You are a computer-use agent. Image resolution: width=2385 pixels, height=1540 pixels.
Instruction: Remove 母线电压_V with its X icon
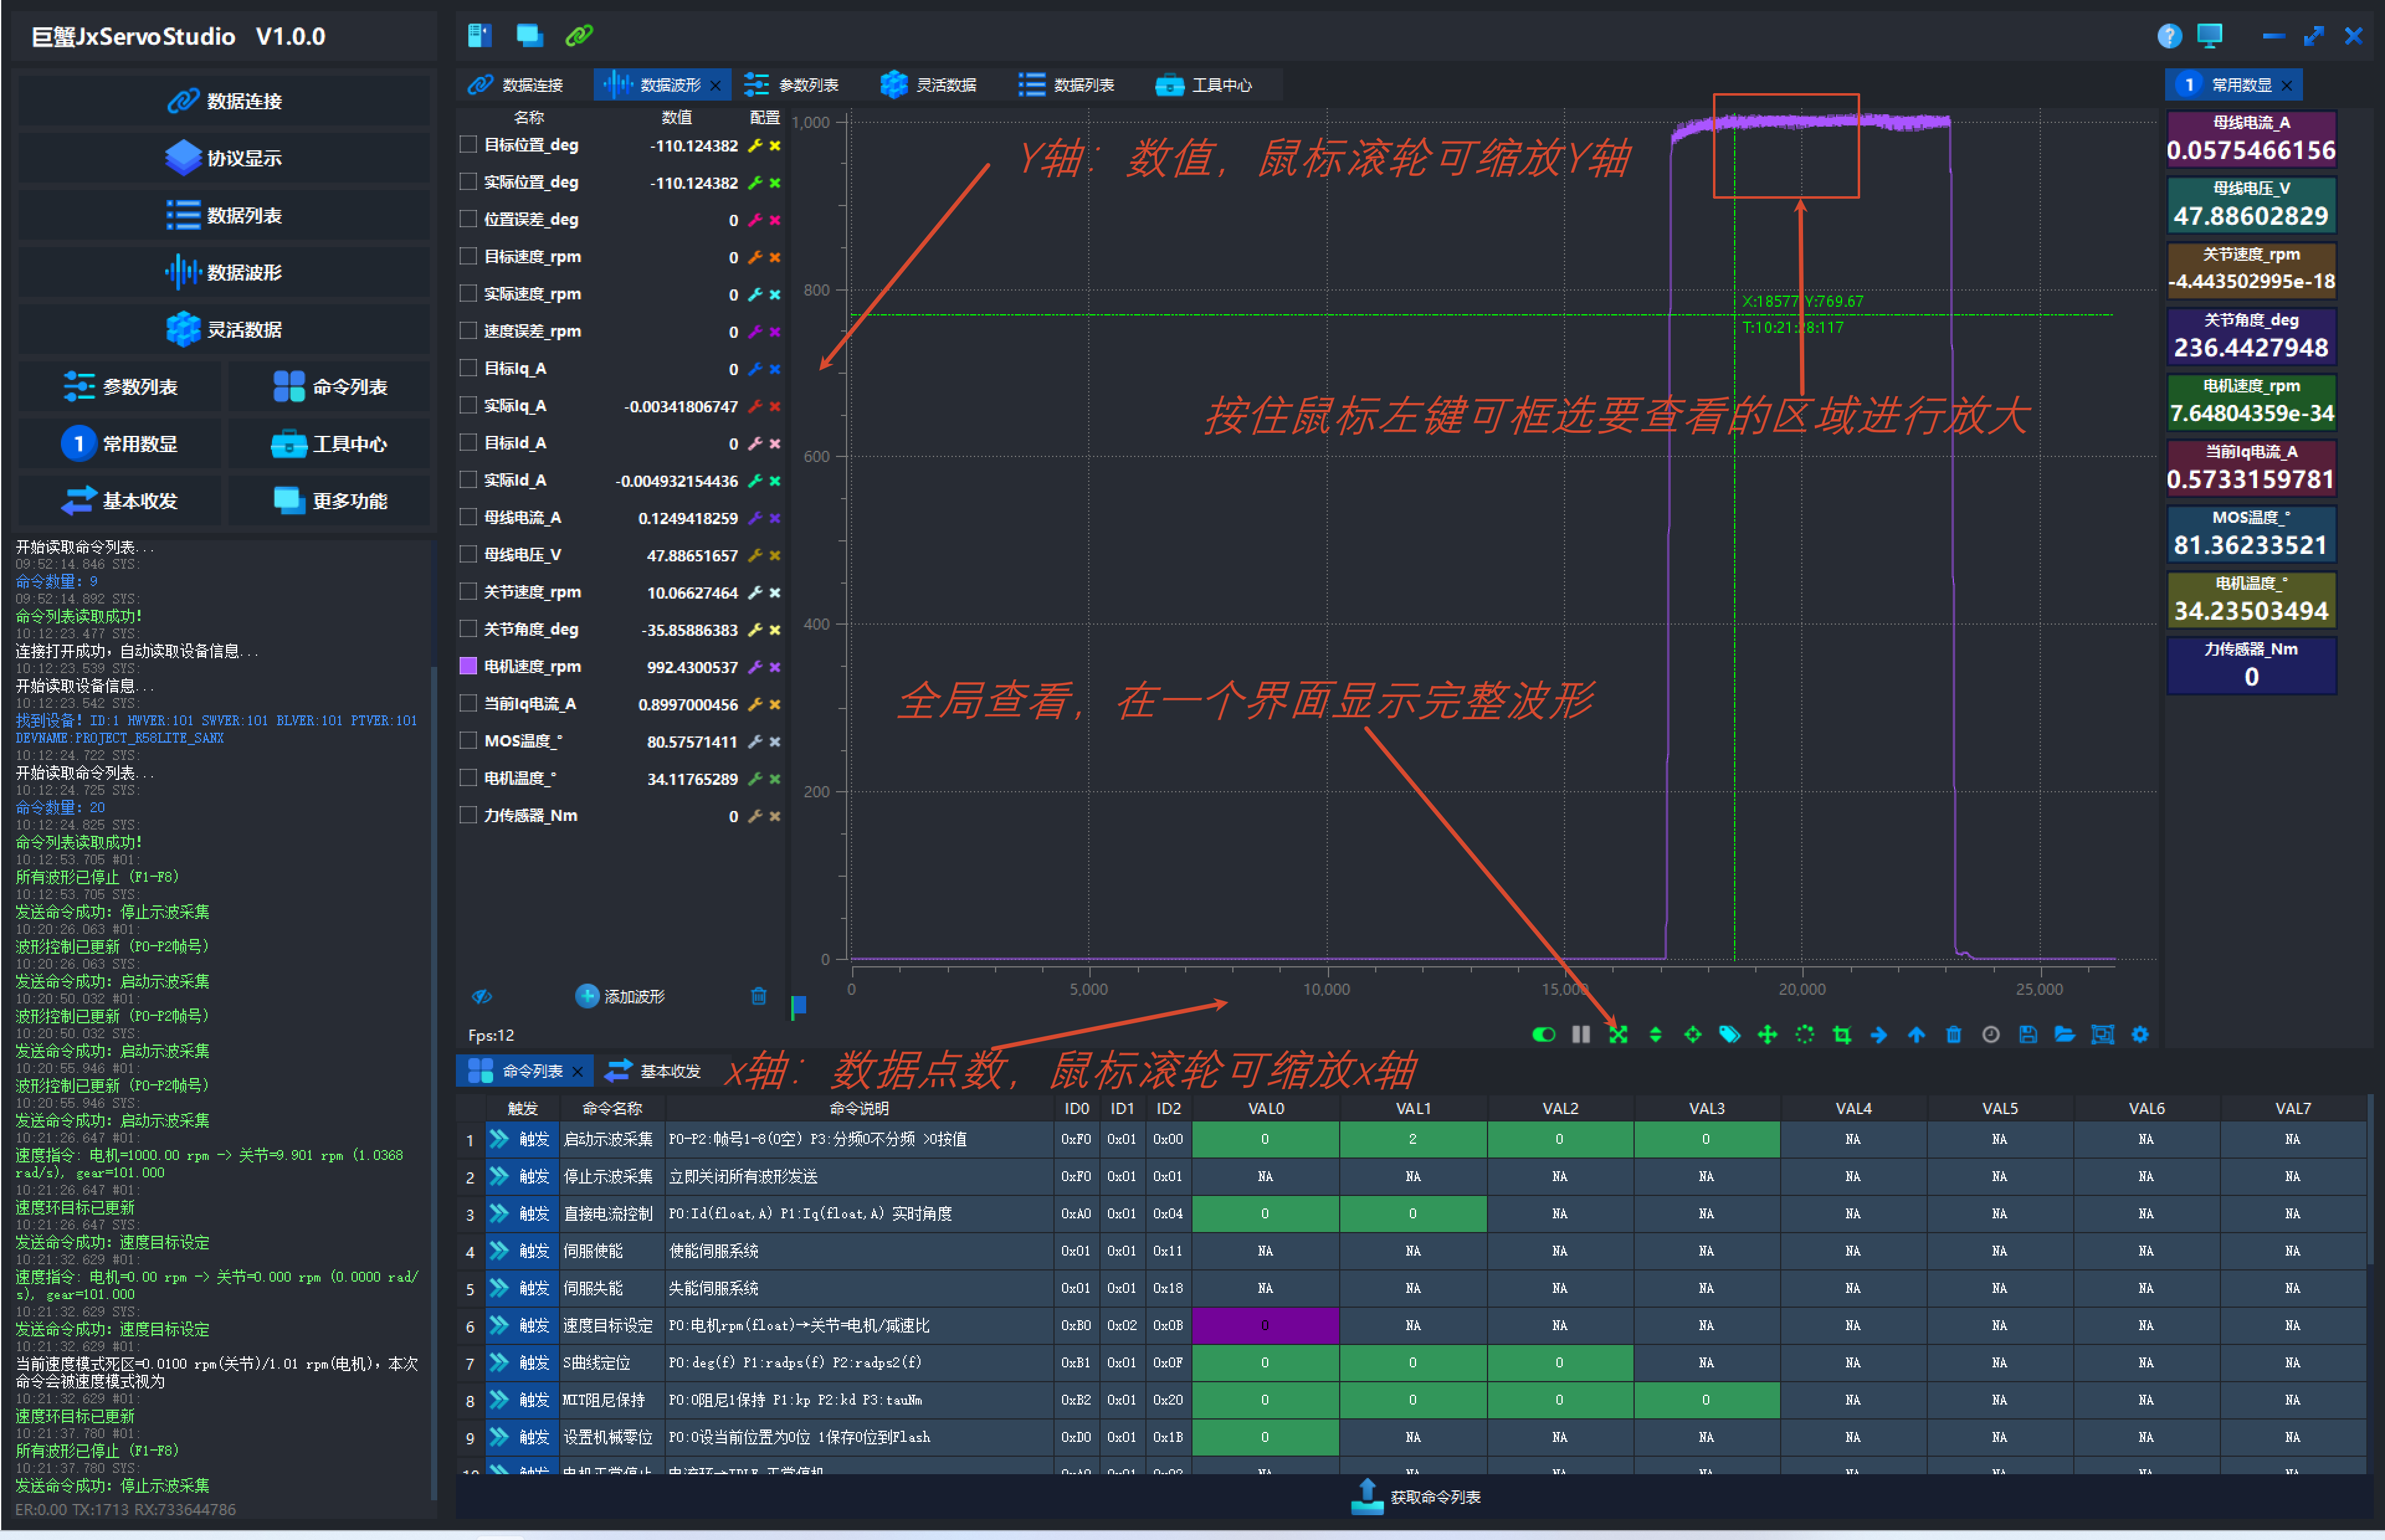click(775, 555)
